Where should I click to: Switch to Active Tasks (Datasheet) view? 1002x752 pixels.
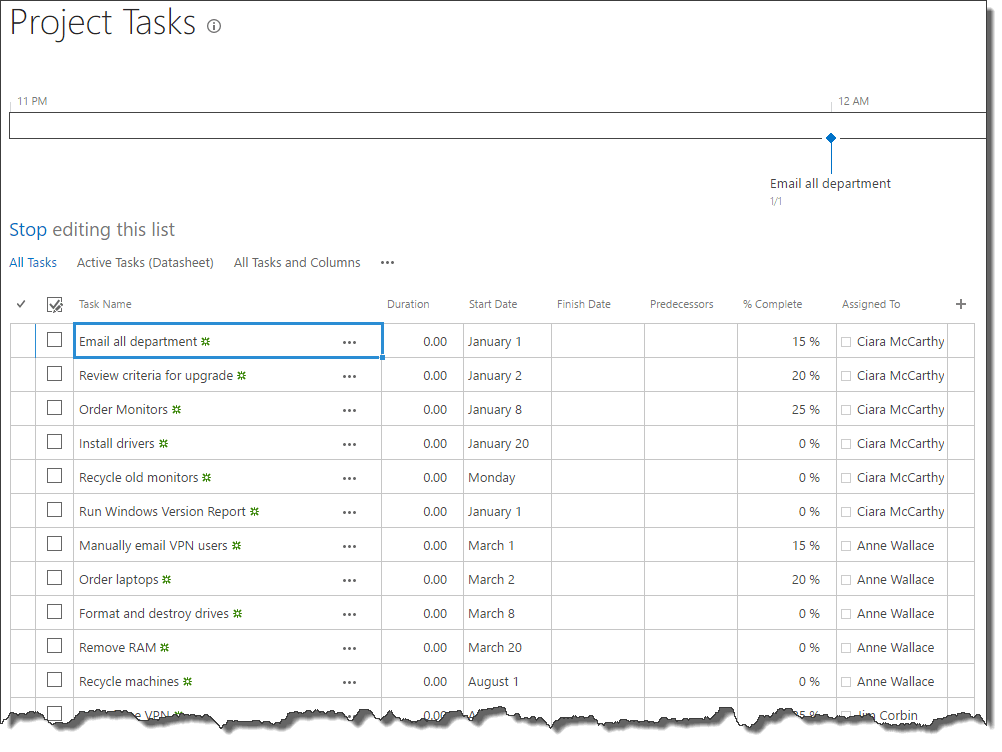(145, 263)
